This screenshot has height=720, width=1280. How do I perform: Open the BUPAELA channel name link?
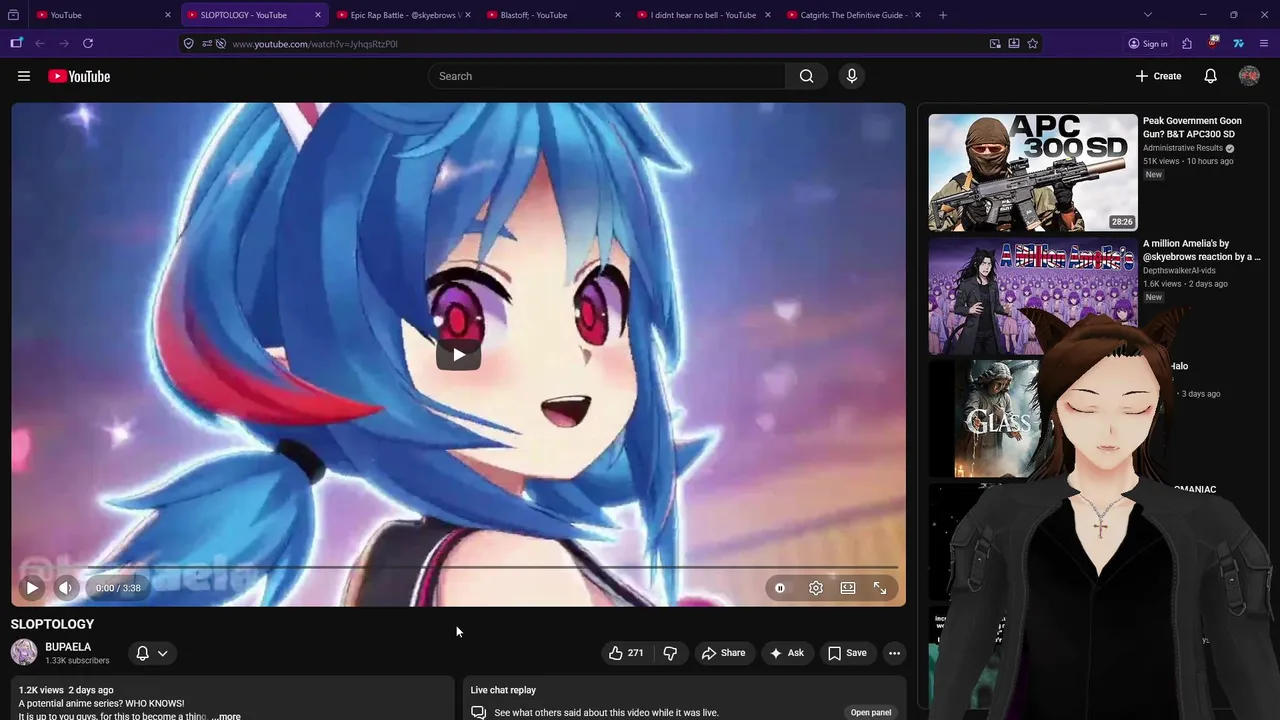coord(68,647)
